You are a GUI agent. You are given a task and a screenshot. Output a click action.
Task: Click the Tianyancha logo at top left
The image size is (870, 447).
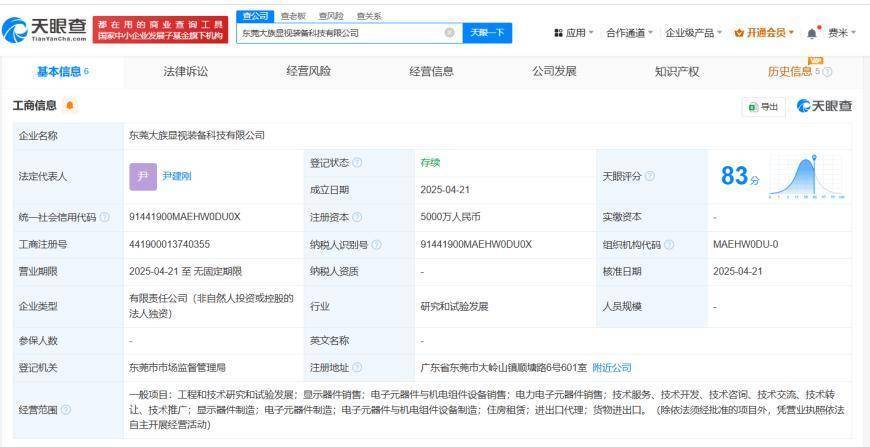(44, 30)
